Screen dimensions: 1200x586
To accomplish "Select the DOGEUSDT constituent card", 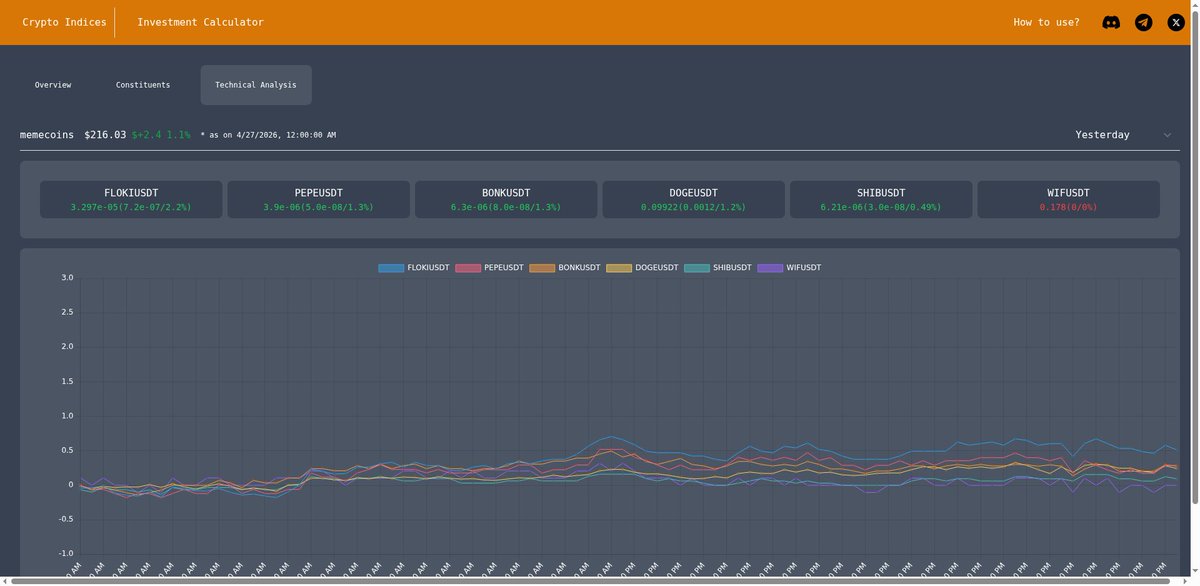I will (693, 198).
